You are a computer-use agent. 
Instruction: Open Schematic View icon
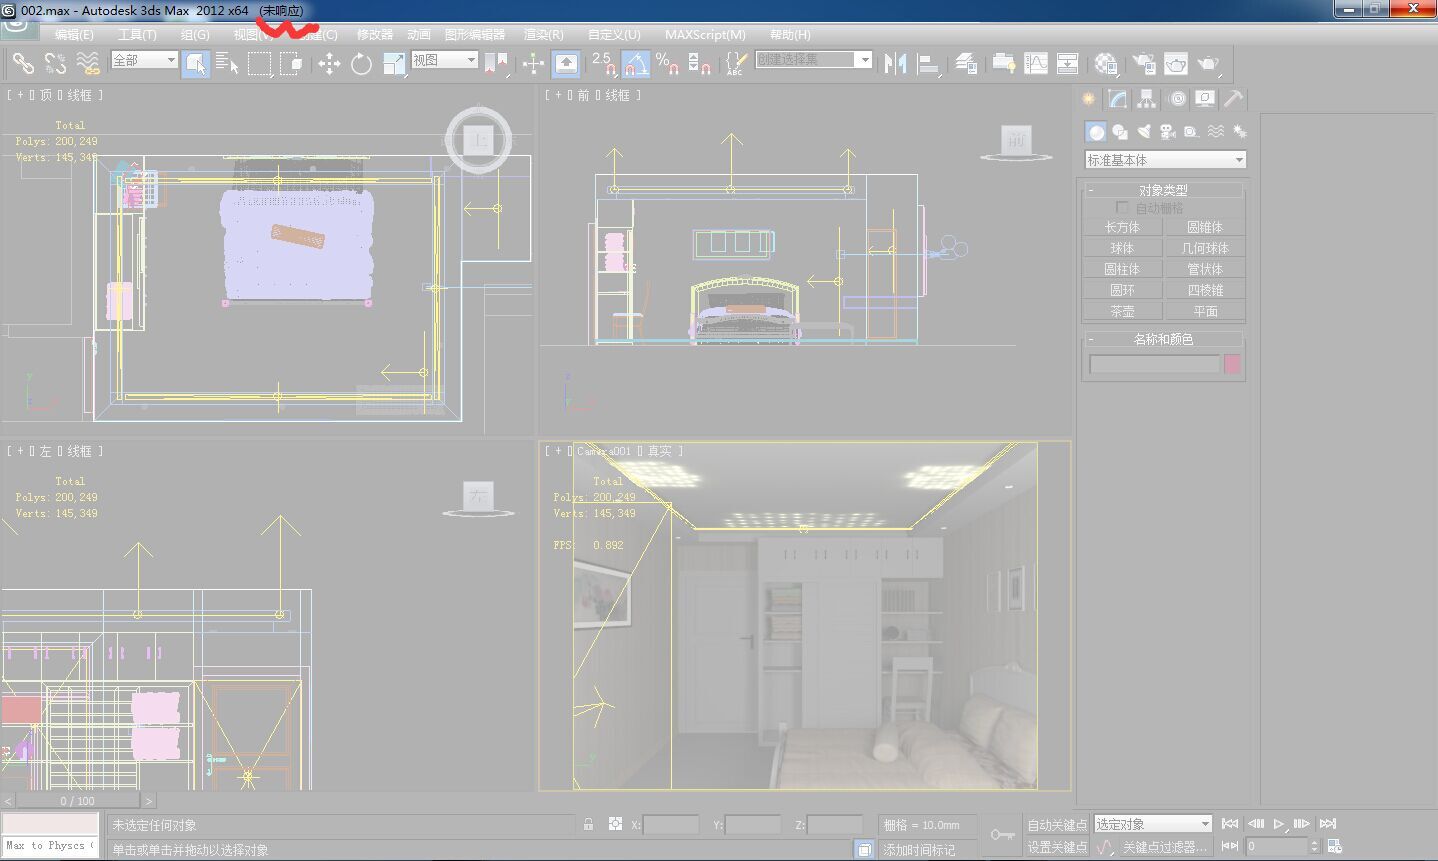[1068, 64]
